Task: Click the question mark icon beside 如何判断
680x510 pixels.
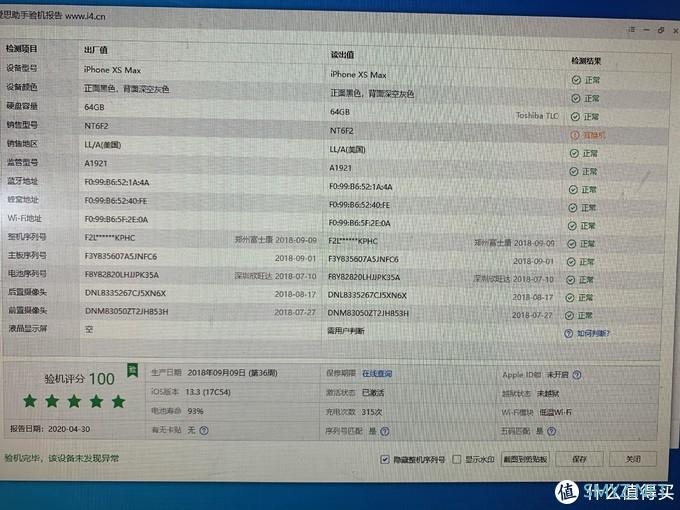Action: tap(569, 333)
